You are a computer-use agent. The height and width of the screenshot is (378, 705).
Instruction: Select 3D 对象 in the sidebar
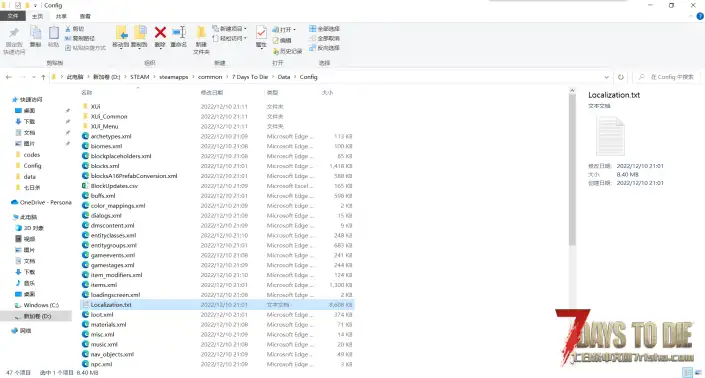34,228
